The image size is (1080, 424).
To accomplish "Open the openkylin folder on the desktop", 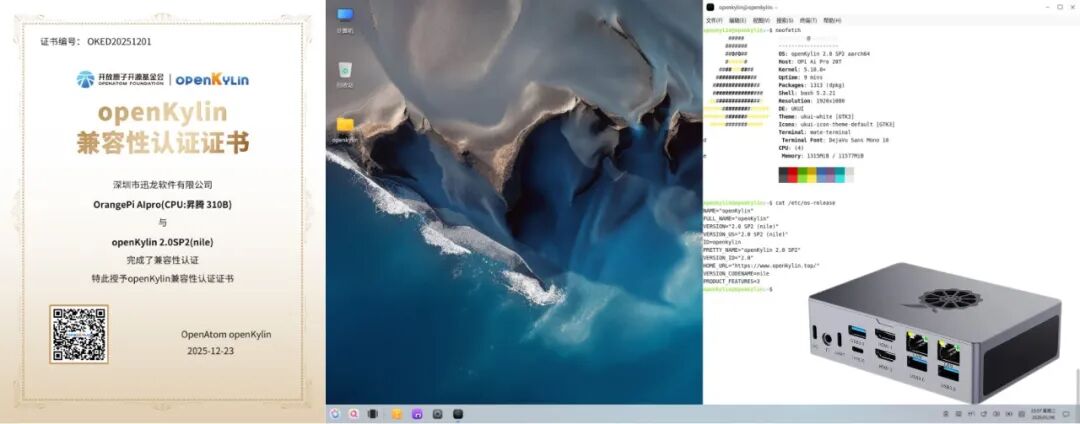I will tap(345, 125).
